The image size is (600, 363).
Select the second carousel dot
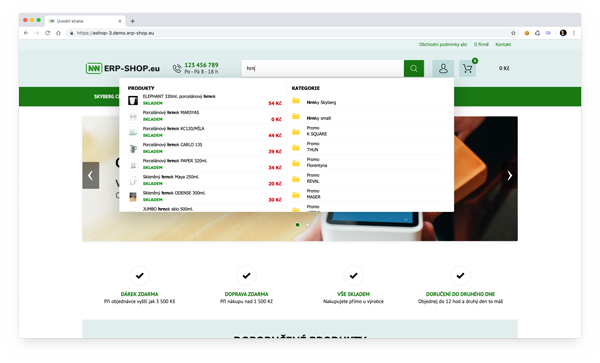[307, 225]
